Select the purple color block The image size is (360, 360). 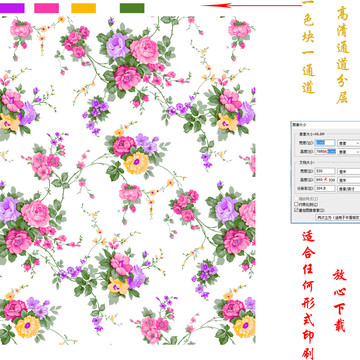pyautogui.click(x=12, y=8)
